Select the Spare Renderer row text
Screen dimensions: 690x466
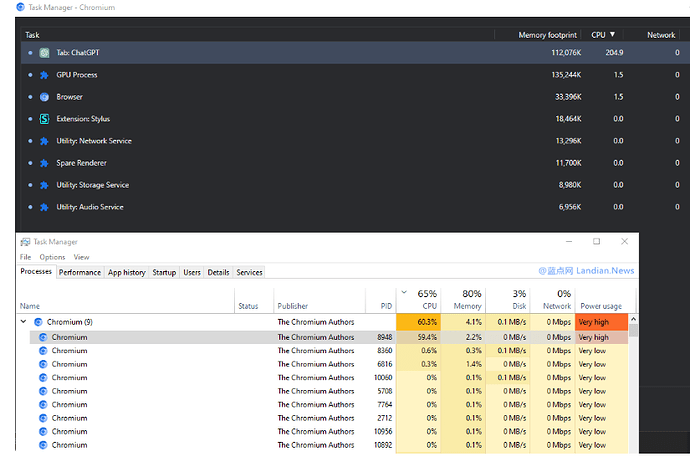pos(81,163)
